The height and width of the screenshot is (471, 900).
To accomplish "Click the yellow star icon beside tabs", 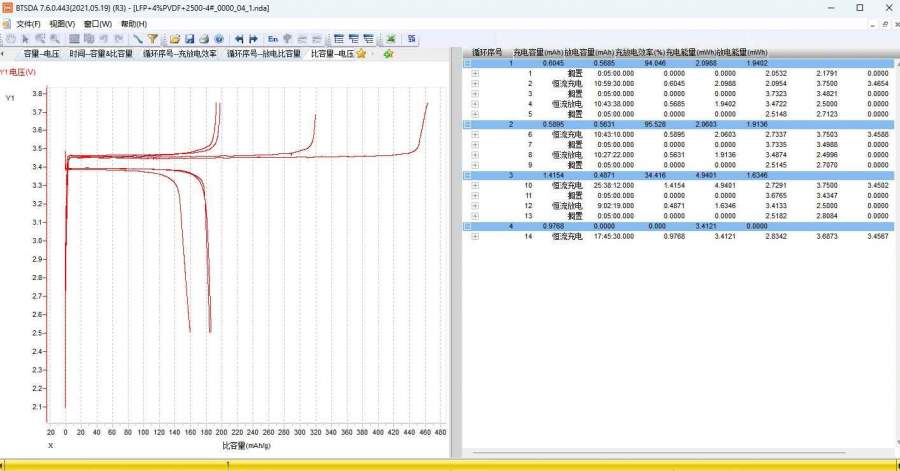I will (361, 54).
